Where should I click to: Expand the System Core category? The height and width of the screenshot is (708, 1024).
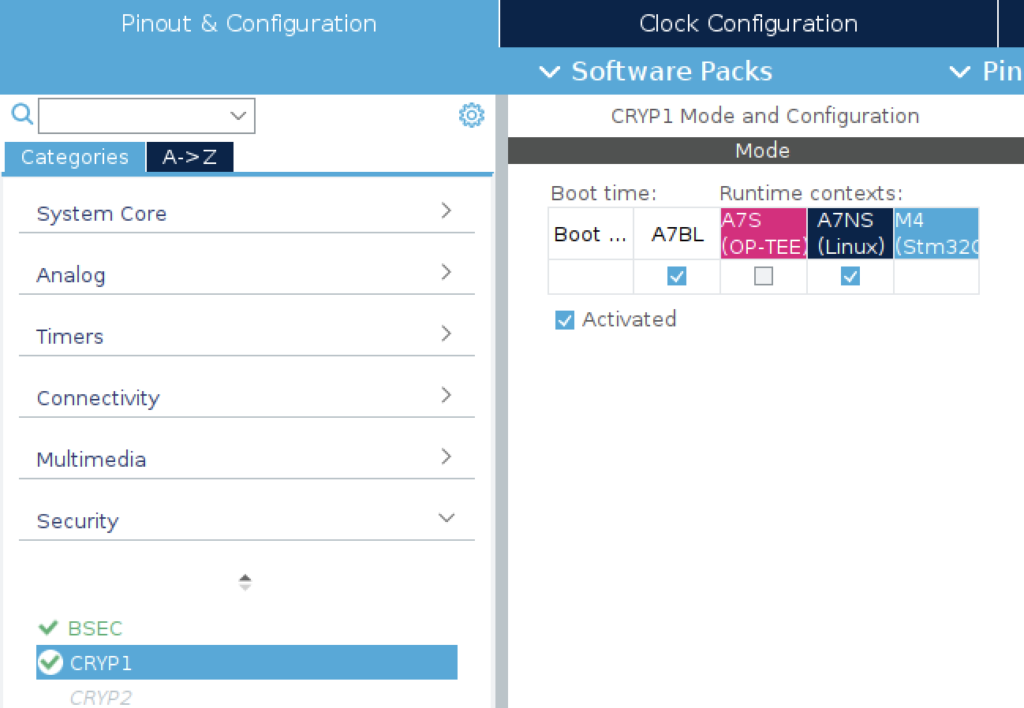(x=247, y=213)
